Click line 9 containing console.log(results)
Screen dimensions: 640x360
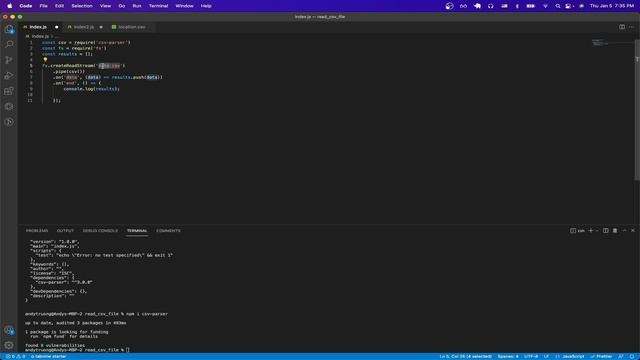pos(91,89)
